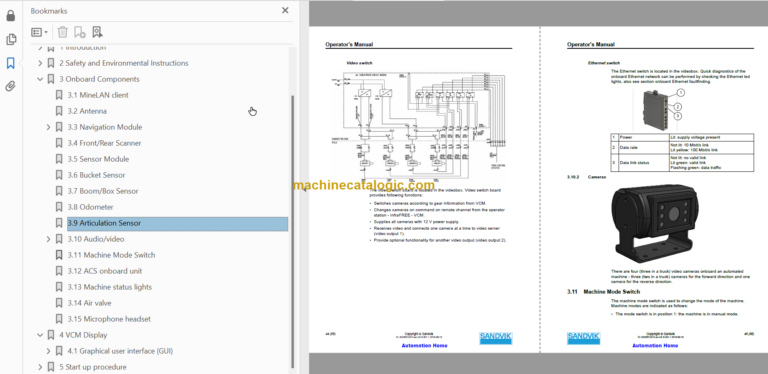Open the 3.1 MineLAN client bookmark
Viewport: 768px width, 374px height.
click(x=98, y=95)
